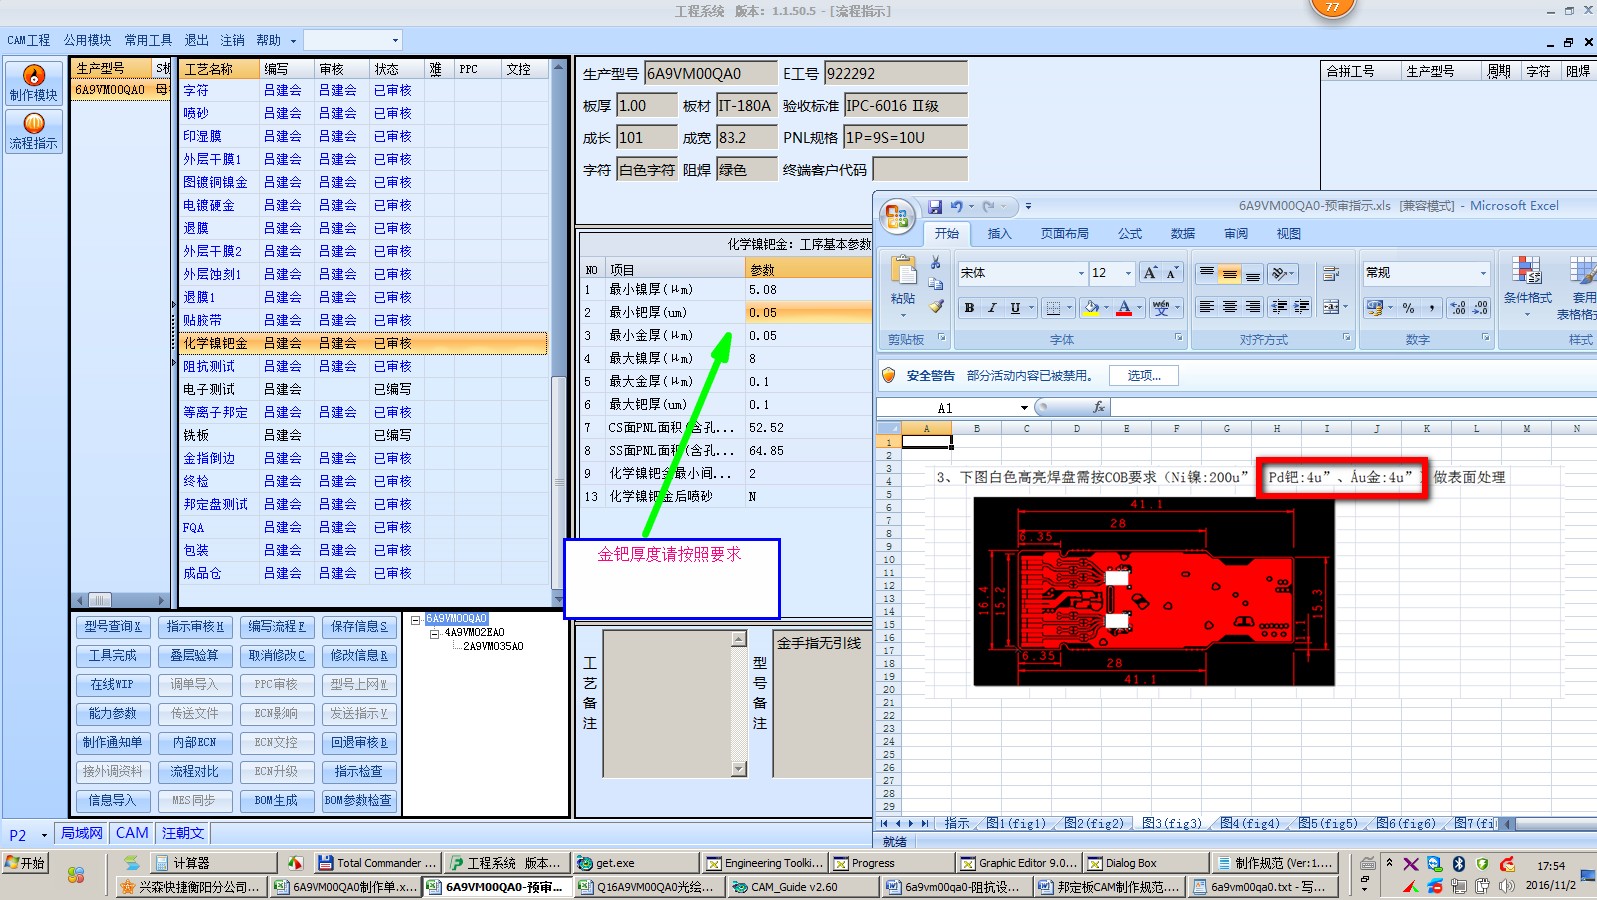Toggle align text left
The image size is (1597, 900).
point(1207,307)
